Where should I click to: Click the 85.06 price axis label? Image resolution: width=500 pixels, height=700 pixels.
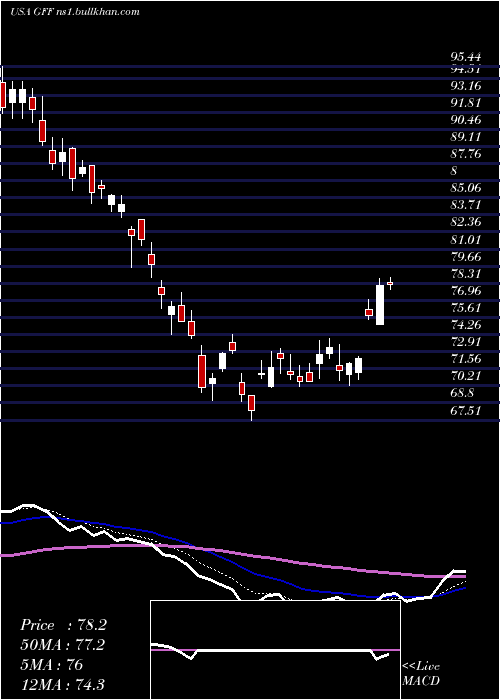pyautogui.click(x=466, y=188)
